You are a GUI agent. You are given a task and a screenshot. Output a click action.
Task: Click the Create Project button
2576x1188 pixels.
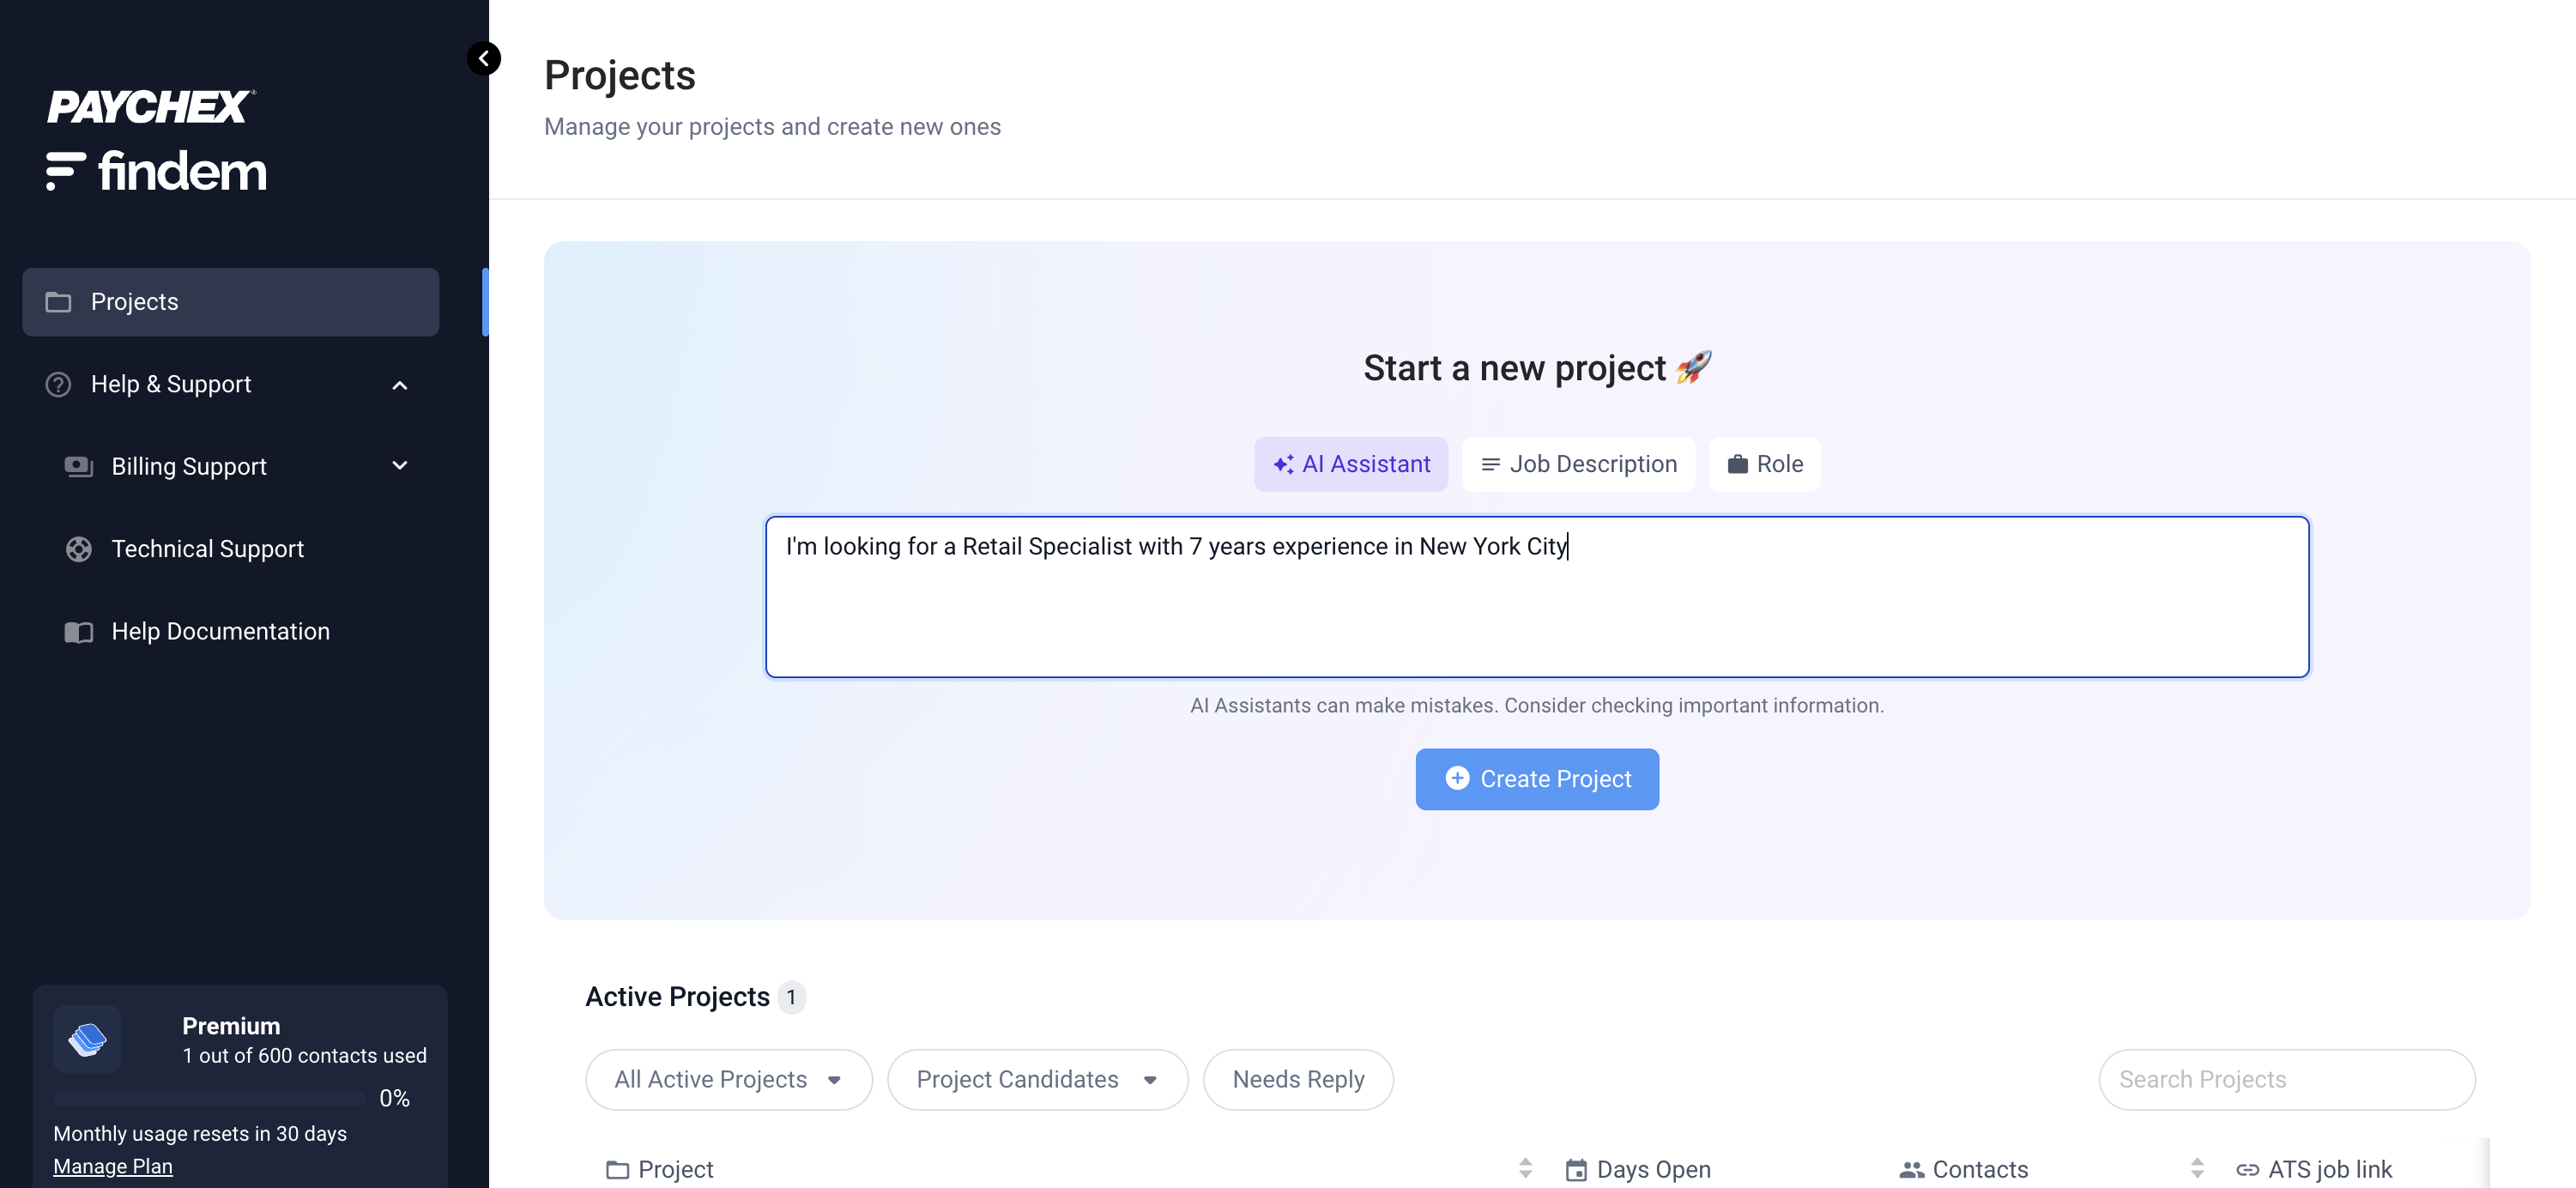point(1537,779)
